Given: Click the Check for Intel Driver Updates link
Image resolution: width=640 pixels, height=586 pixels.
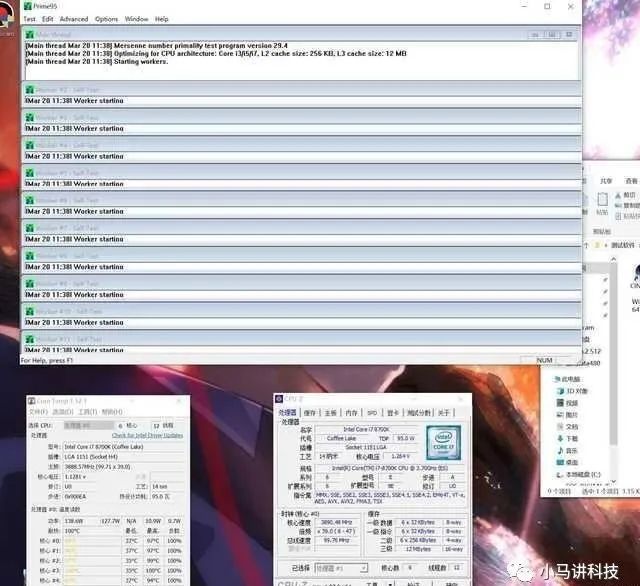Looking at the screenshot, I should pyautogui.click(x=147, y=435).
